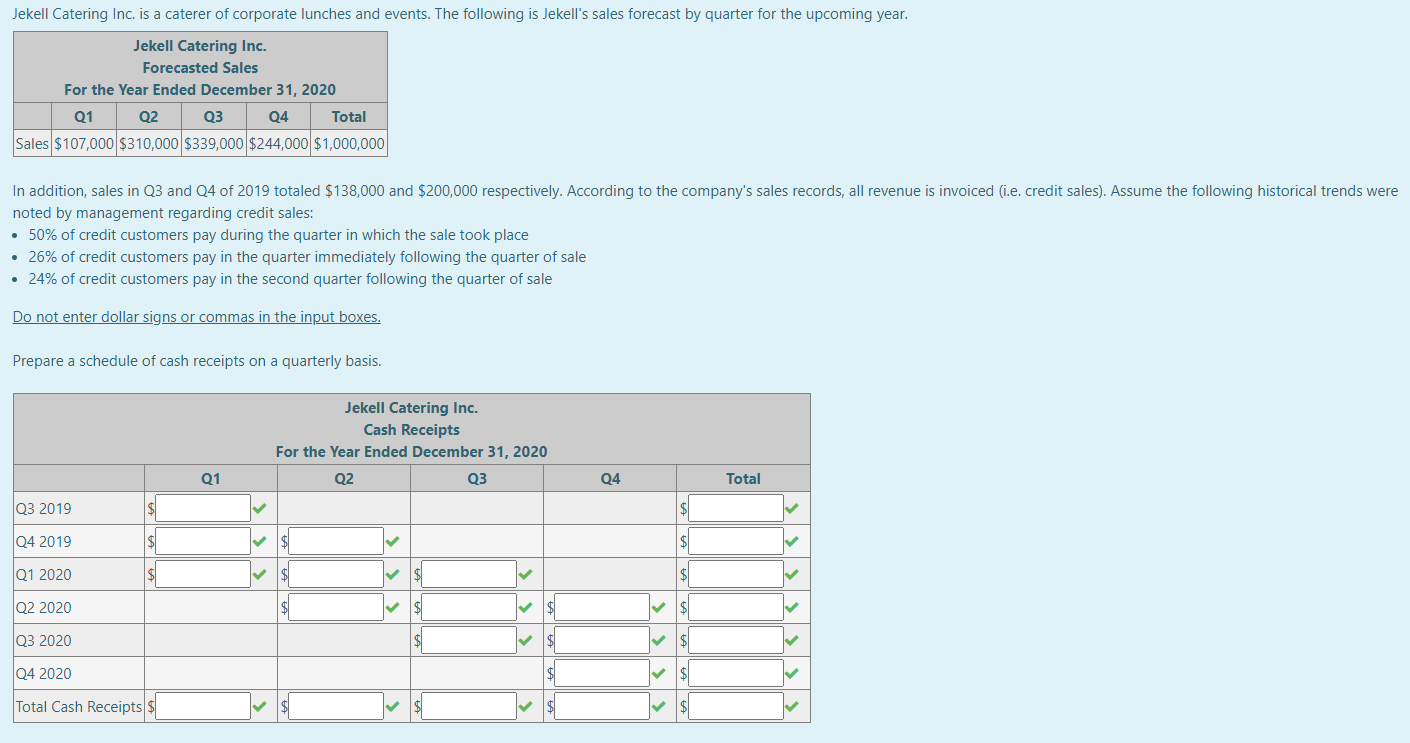1410x743 pixels.
Task: Click the '50% of credit customers' bullet
Action: [279, 235]
